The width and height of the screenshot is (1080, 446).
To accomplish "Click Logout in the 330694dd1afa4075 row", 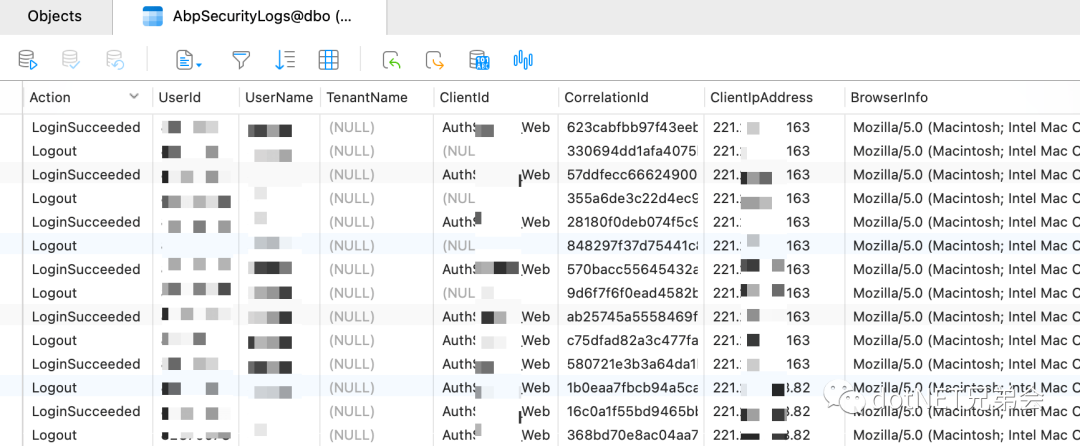I will click(54, 151).
